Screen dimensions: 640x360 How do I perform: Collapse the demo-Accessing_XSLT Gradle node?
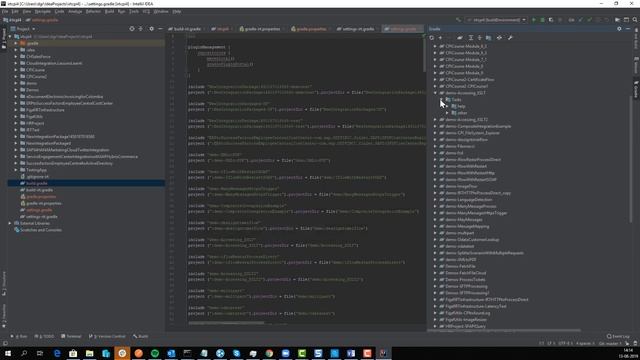click(x=435, y=93)
